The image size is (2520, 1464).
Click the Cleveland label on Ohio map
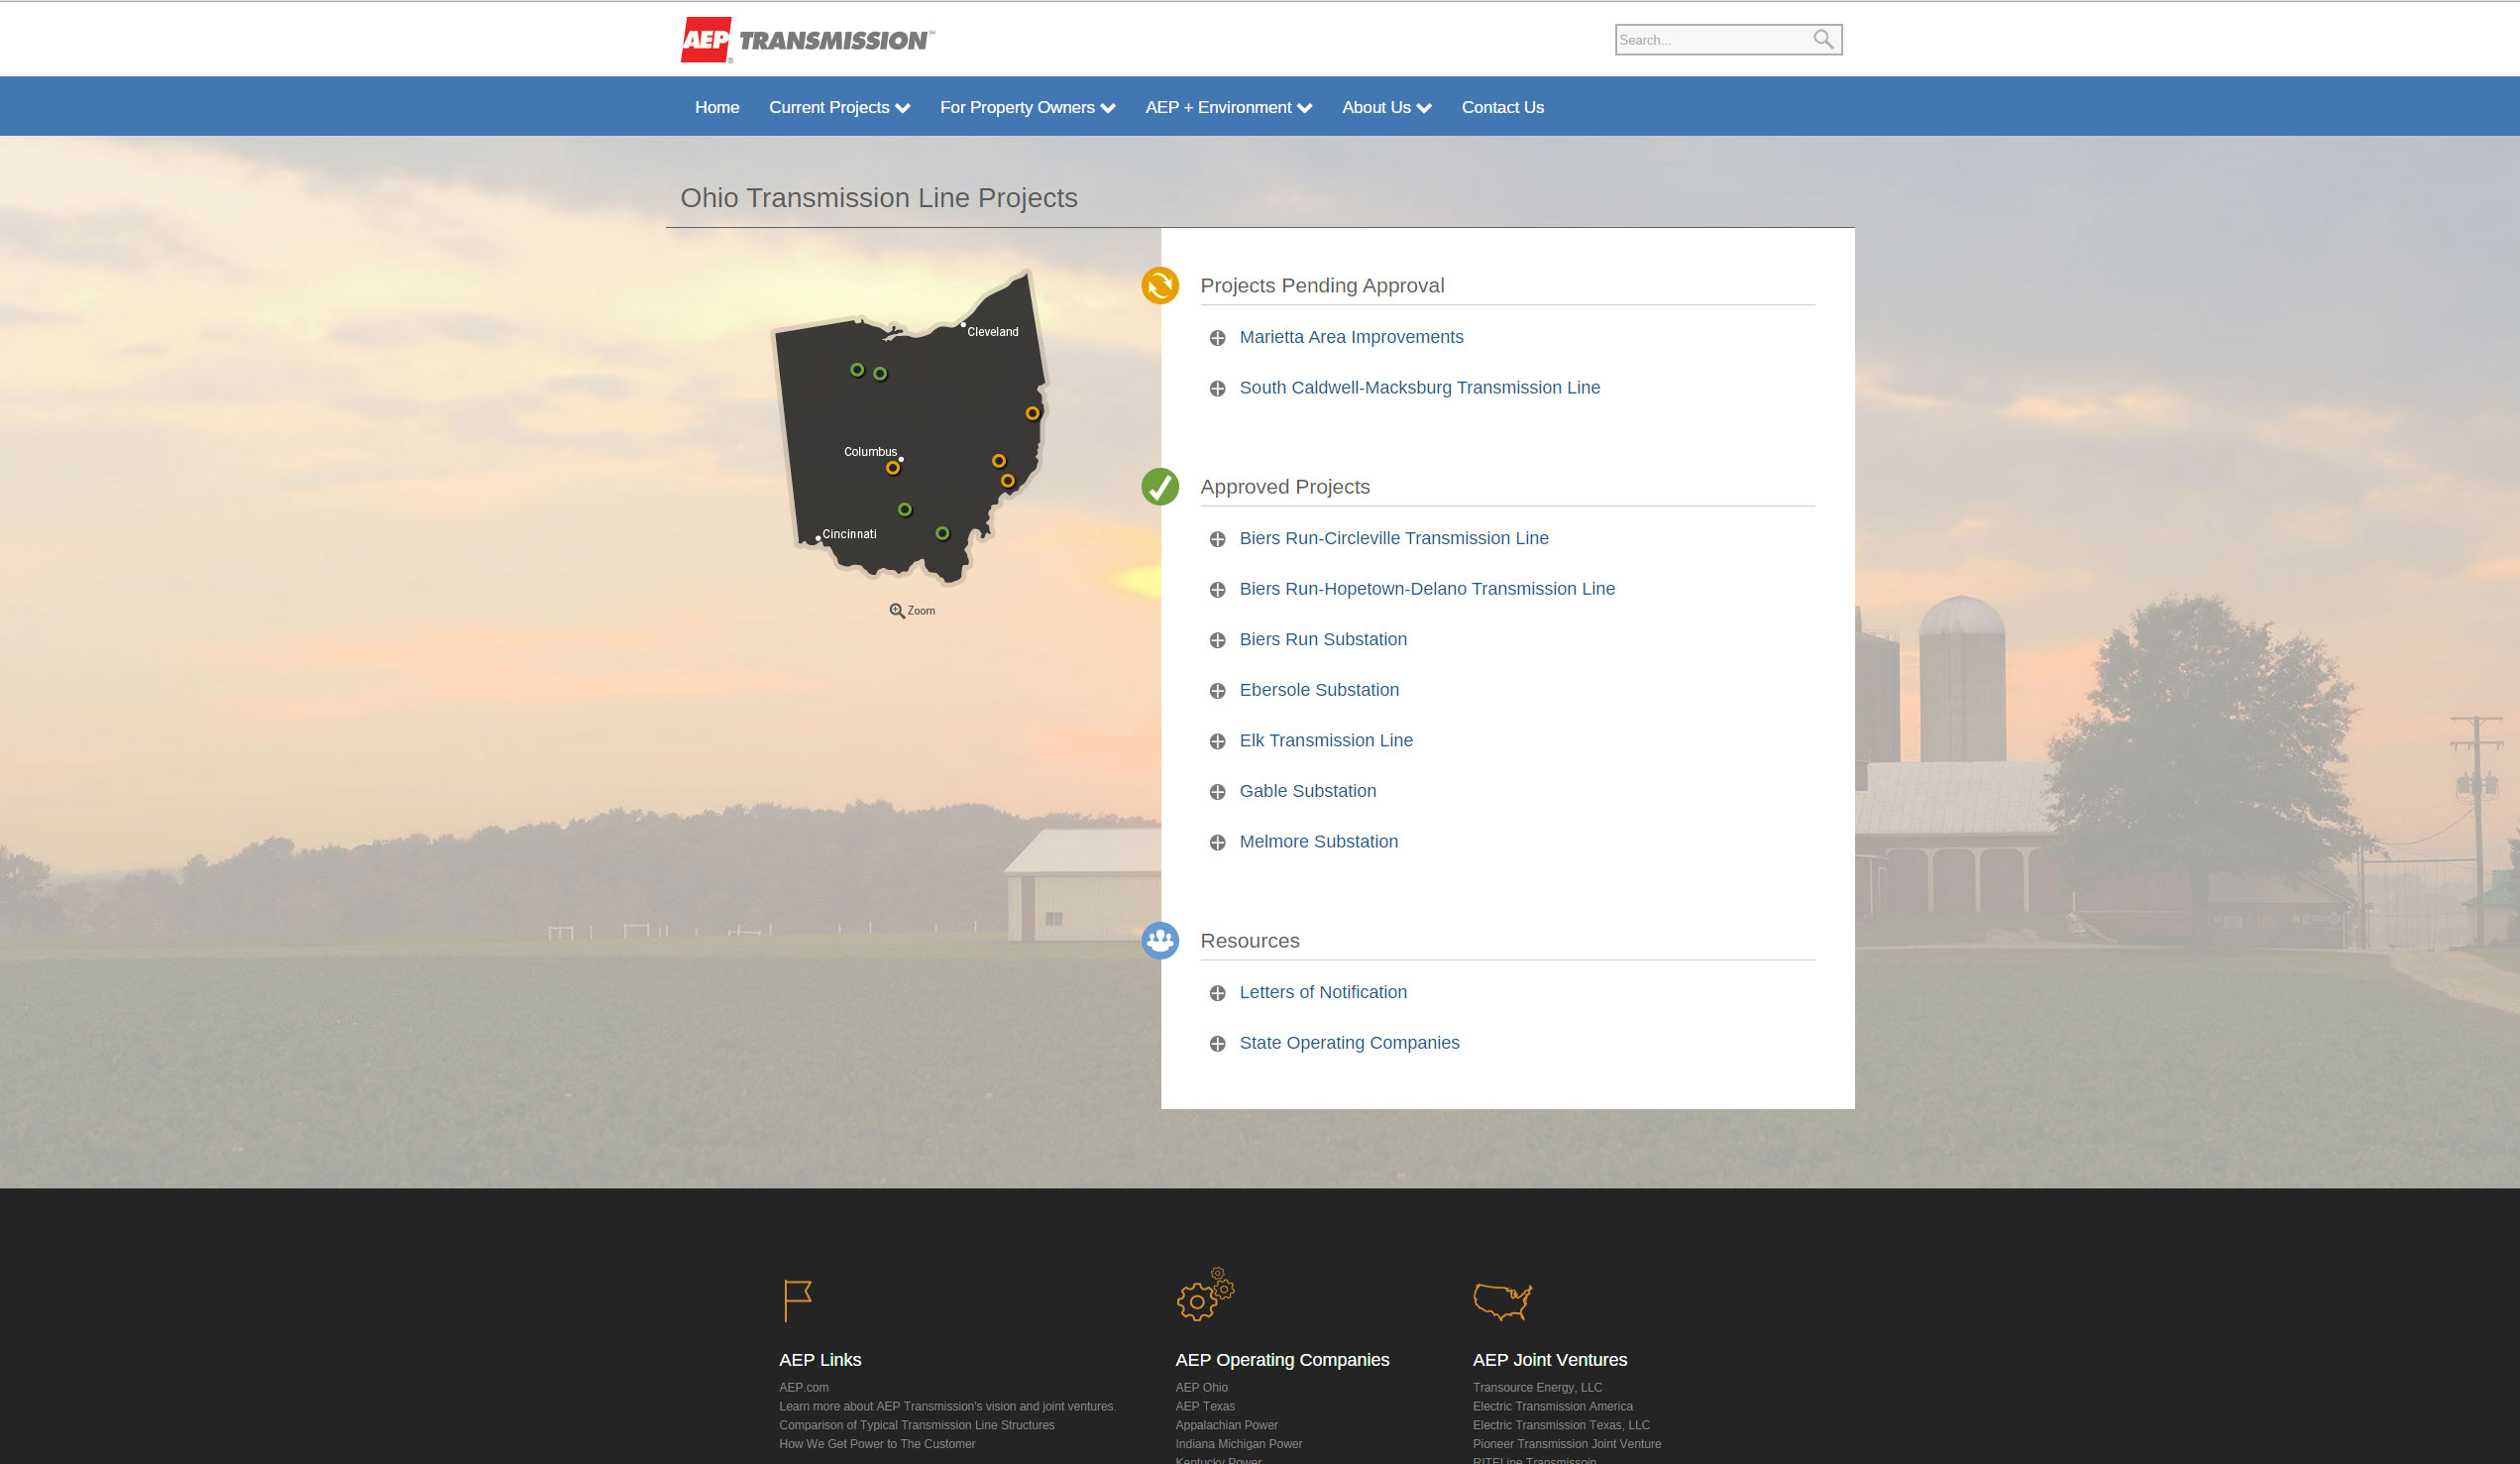992,332
